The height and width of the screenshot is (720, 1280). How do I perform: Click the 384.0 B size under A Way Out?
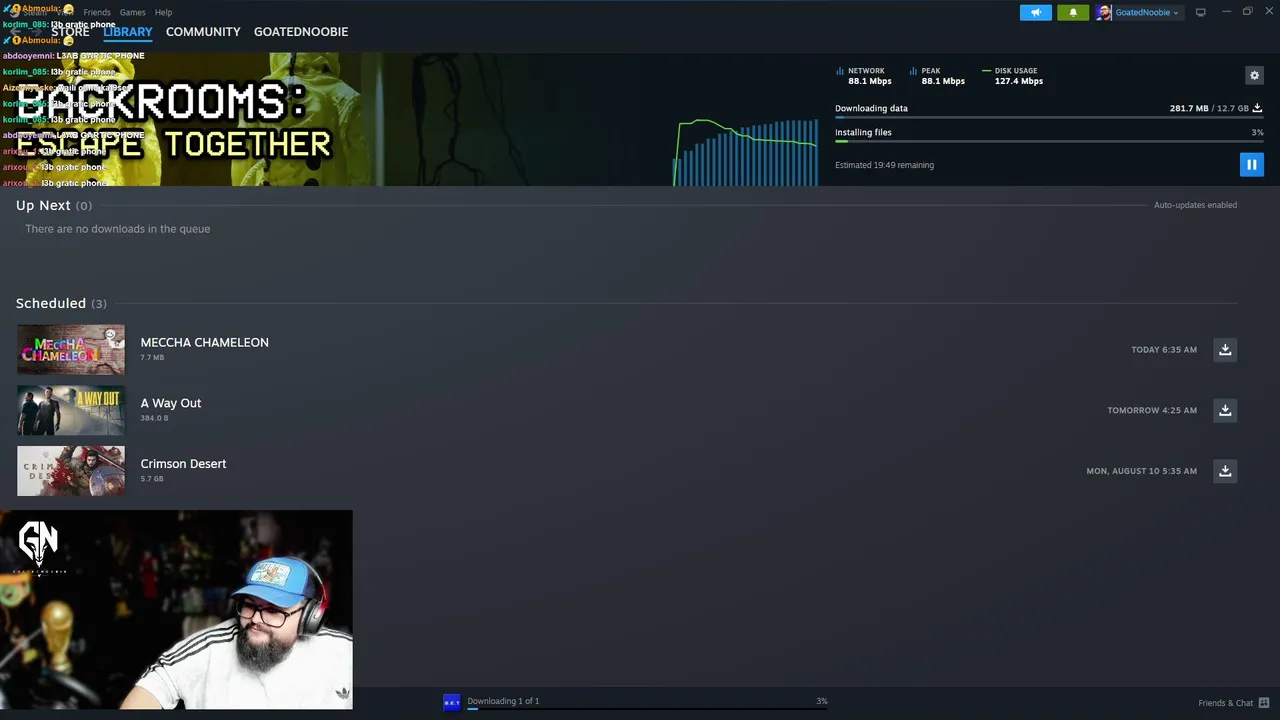(154, 418)
